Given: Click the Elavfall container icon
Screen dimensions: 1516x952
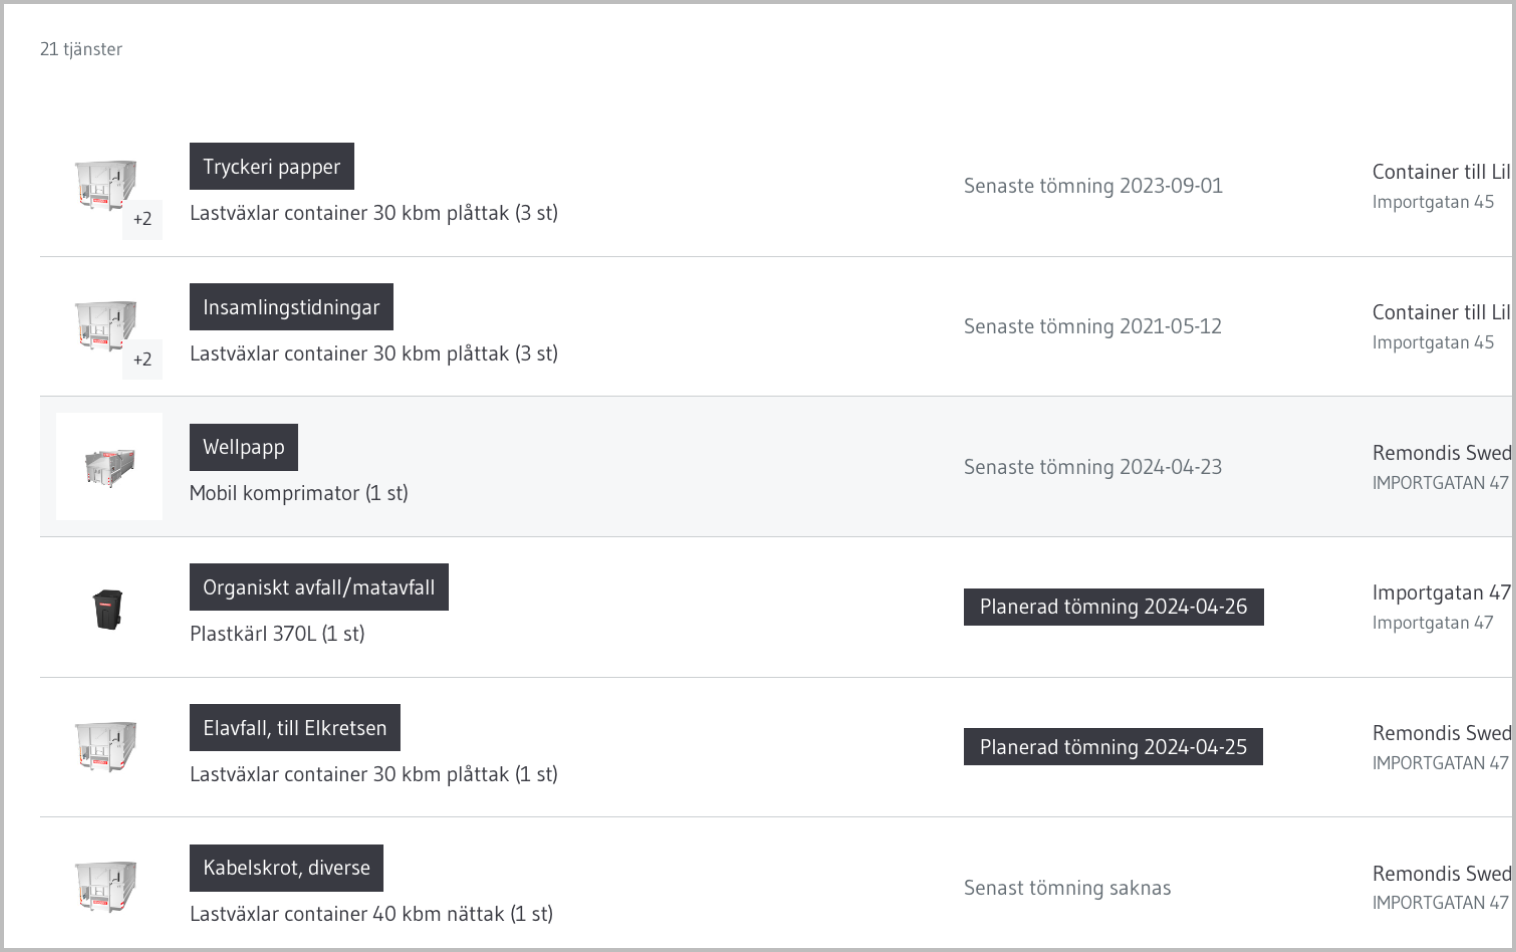Looking at the screenshot, I should (105, 746).
